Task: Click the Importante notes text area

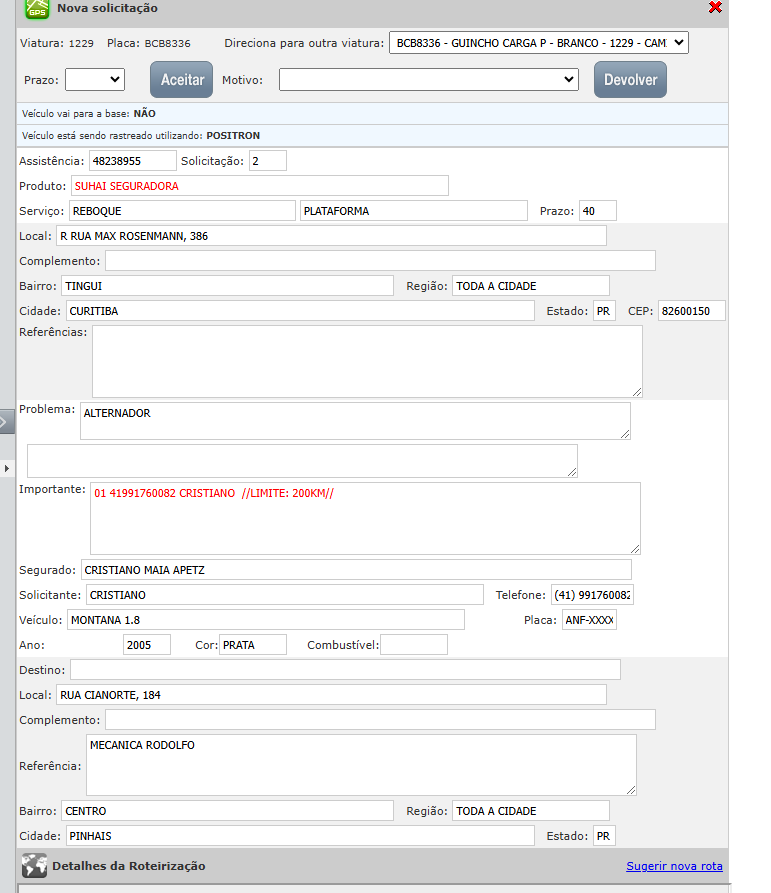Action: [365, 518]
